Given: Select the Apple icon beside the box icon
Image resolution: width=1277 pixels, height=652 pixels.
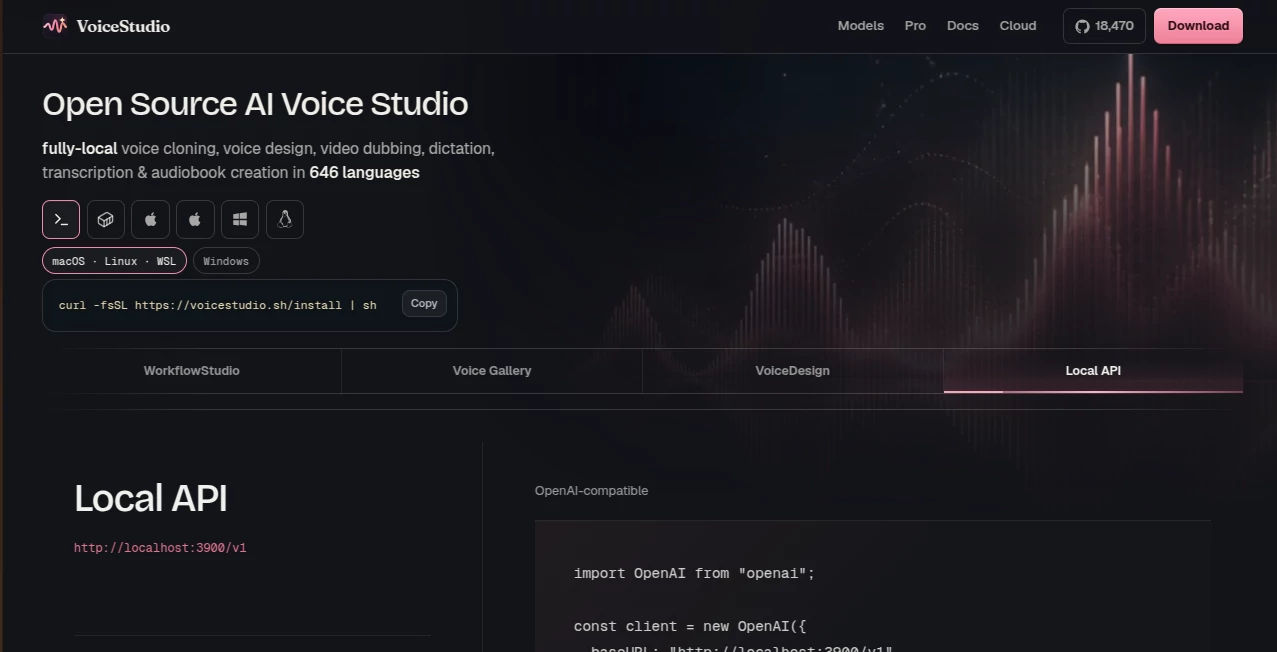Looking at the screenshot, I should point(150,220).
